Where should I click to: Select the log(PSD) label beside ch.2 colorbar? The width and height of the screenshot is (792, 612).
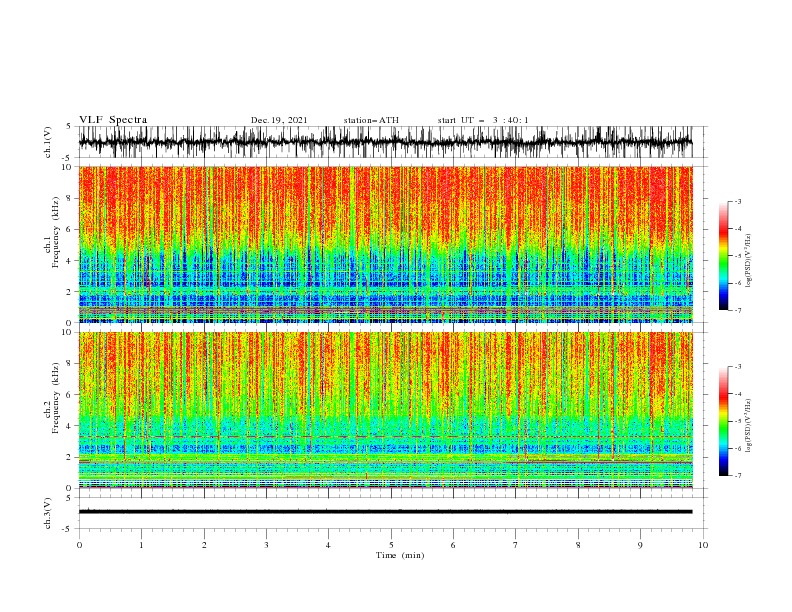tap(748, 426)
